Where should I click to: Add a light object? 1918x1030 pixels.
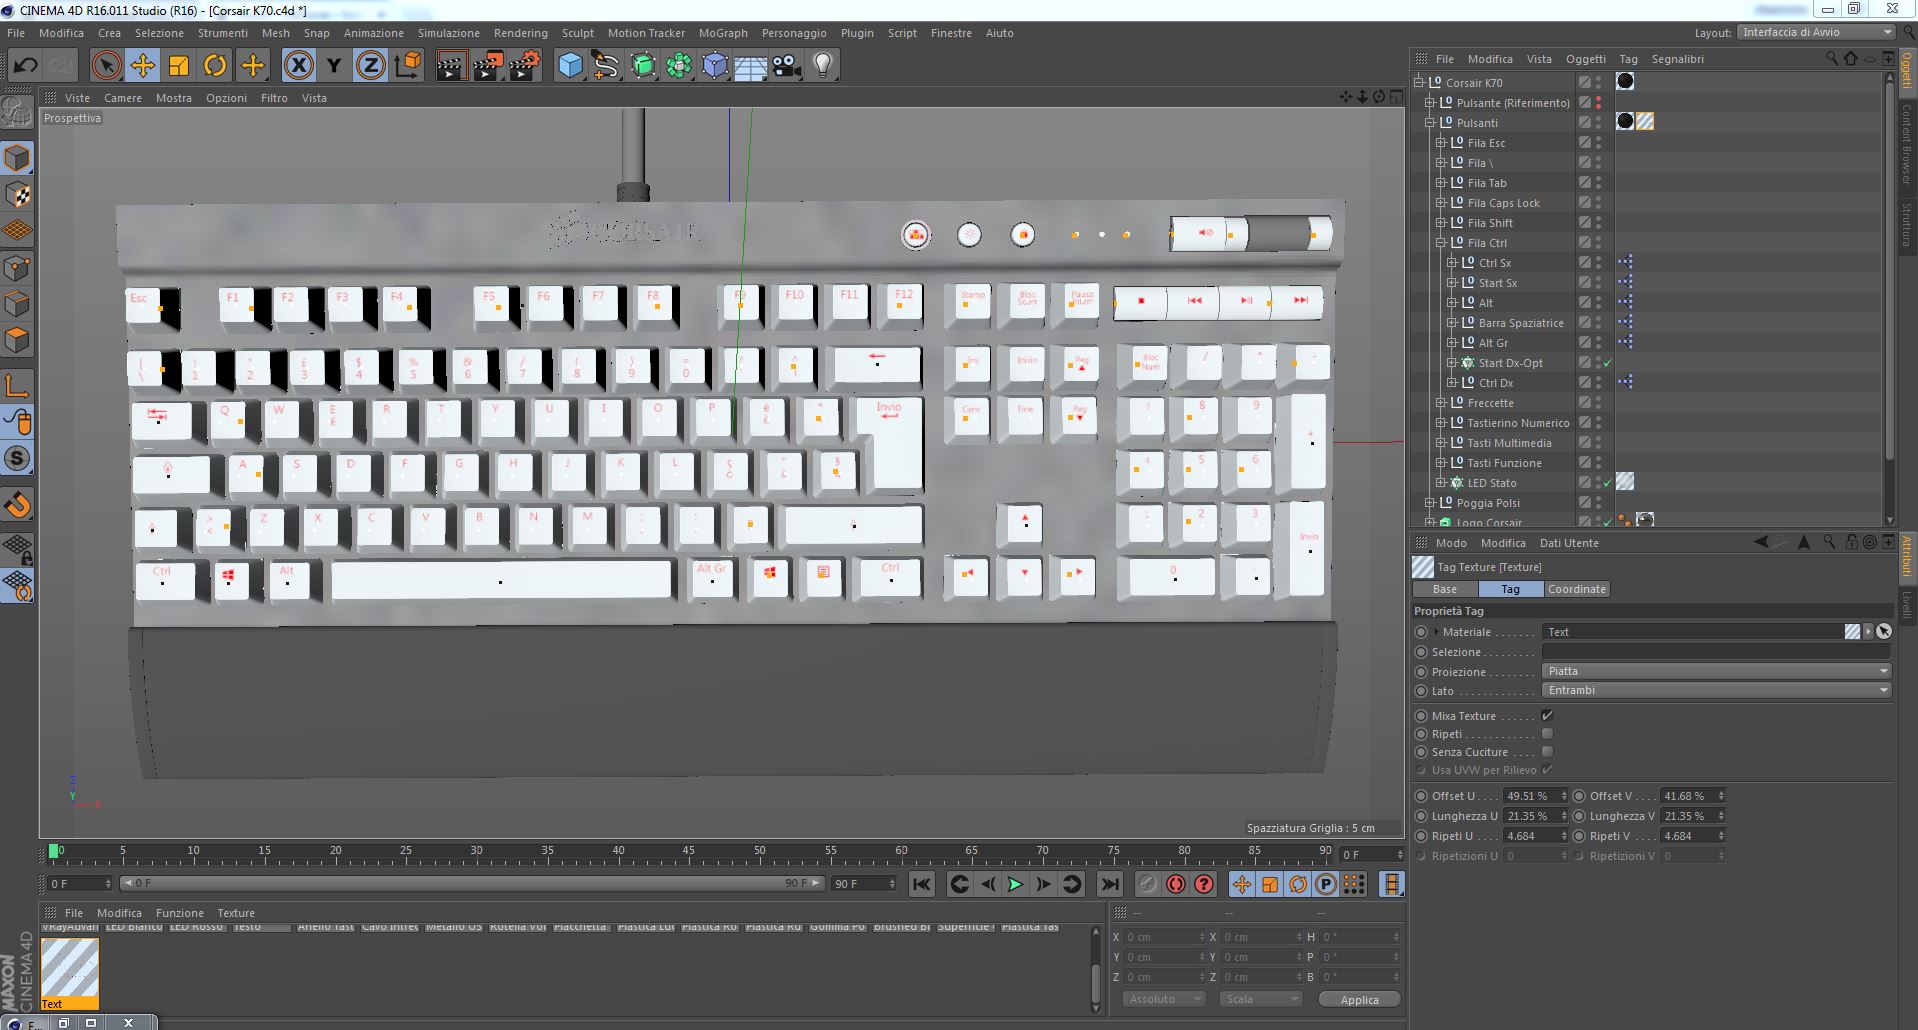823,66
